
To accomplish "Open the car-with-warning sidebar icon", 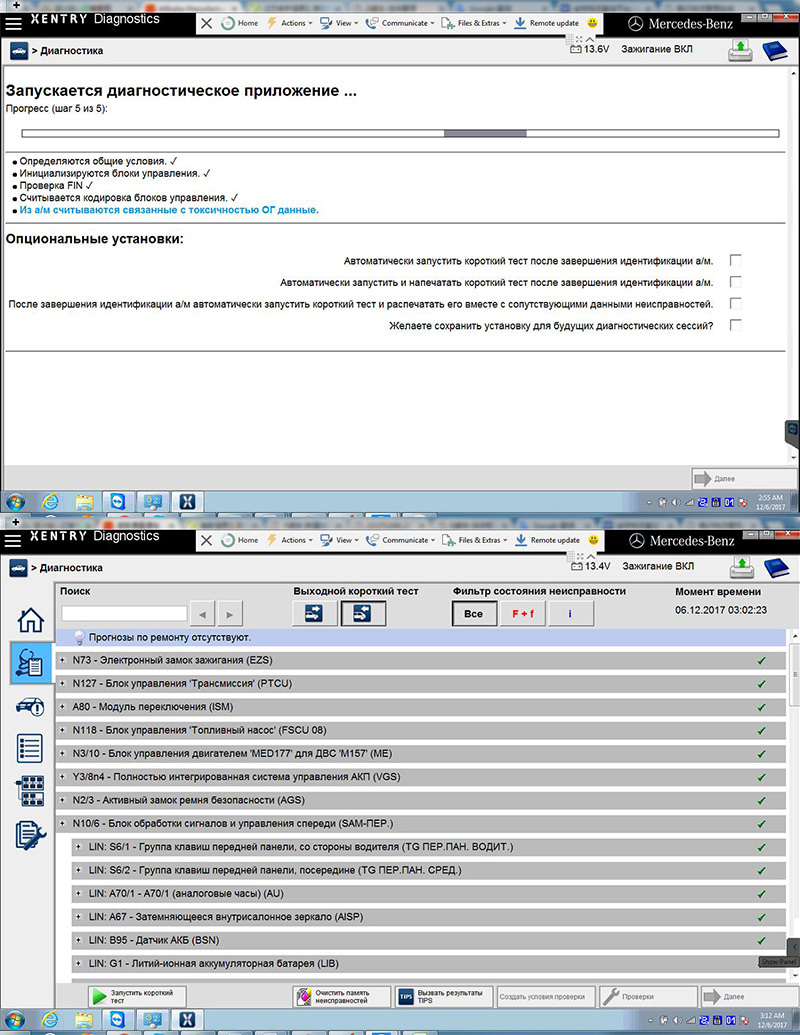I will (x=30, y=707).
